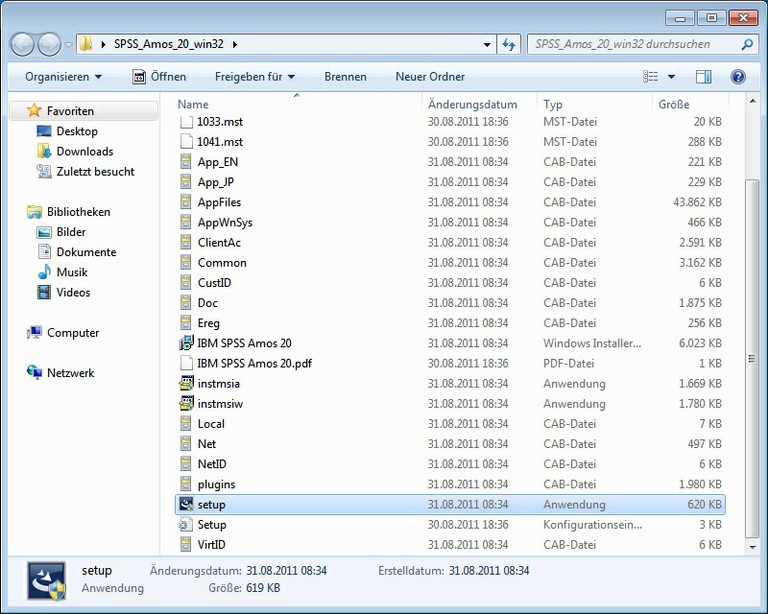Select the Common cabinet icon

186,262
